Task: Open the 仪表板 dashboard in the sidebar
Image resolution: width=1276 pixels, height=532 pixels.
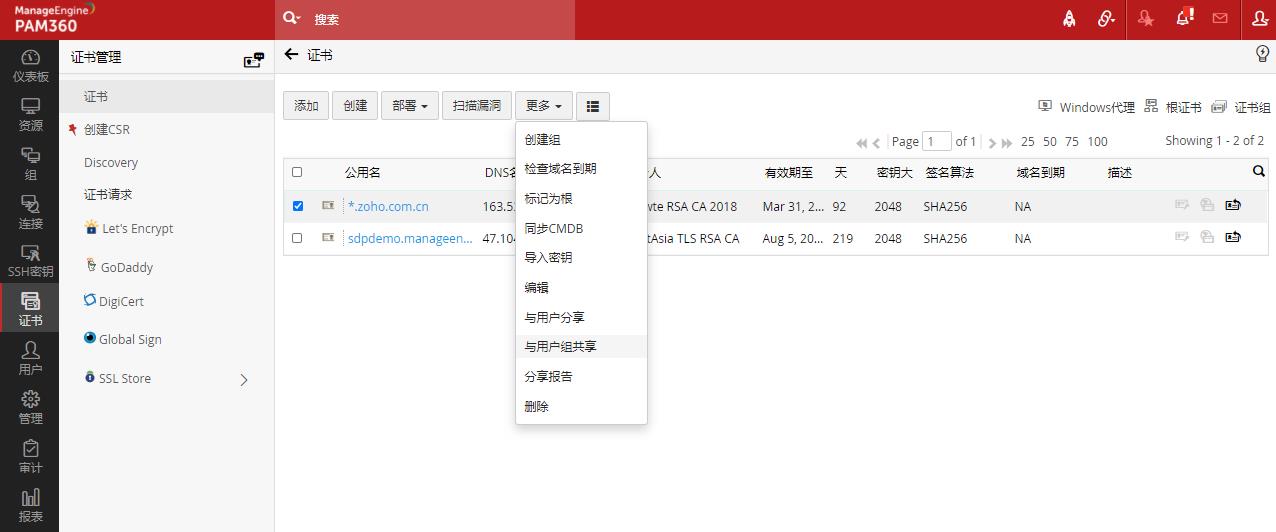Action: tap(30, 66)
